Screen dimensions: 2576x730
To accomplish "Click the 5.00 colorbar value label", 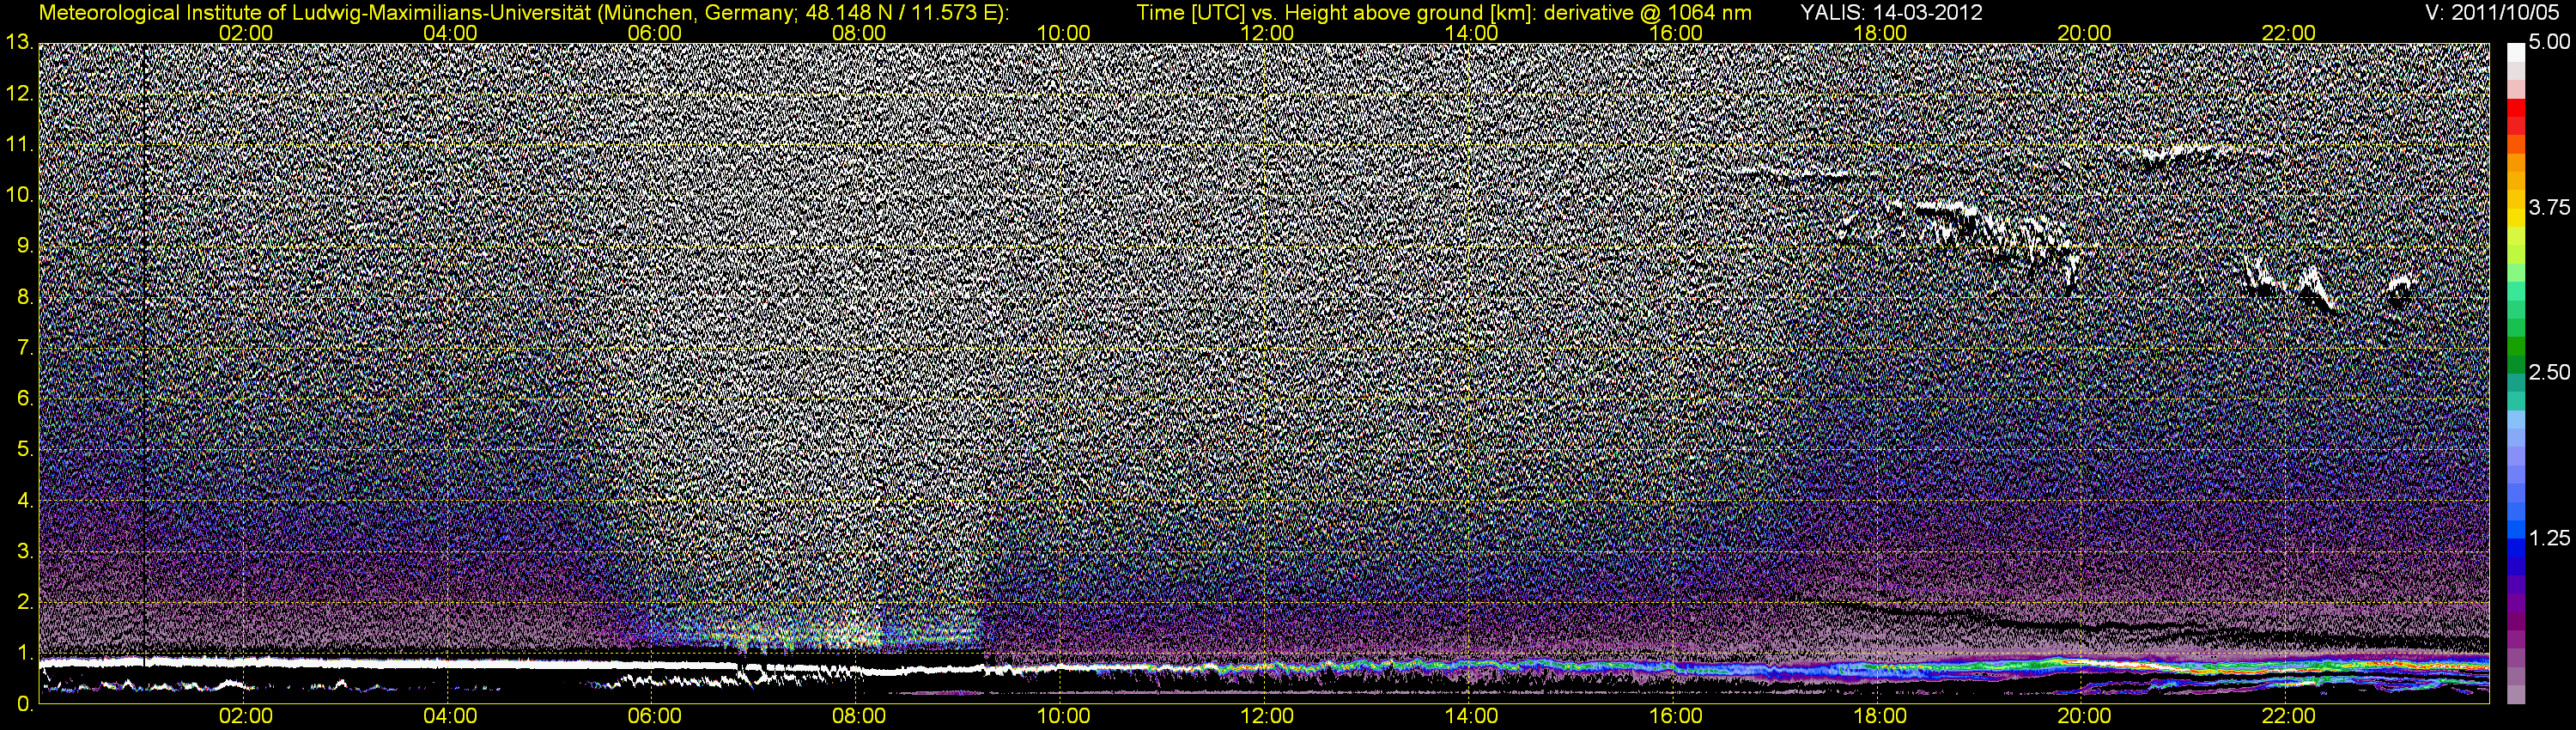I will click(x=2549, y=42).
